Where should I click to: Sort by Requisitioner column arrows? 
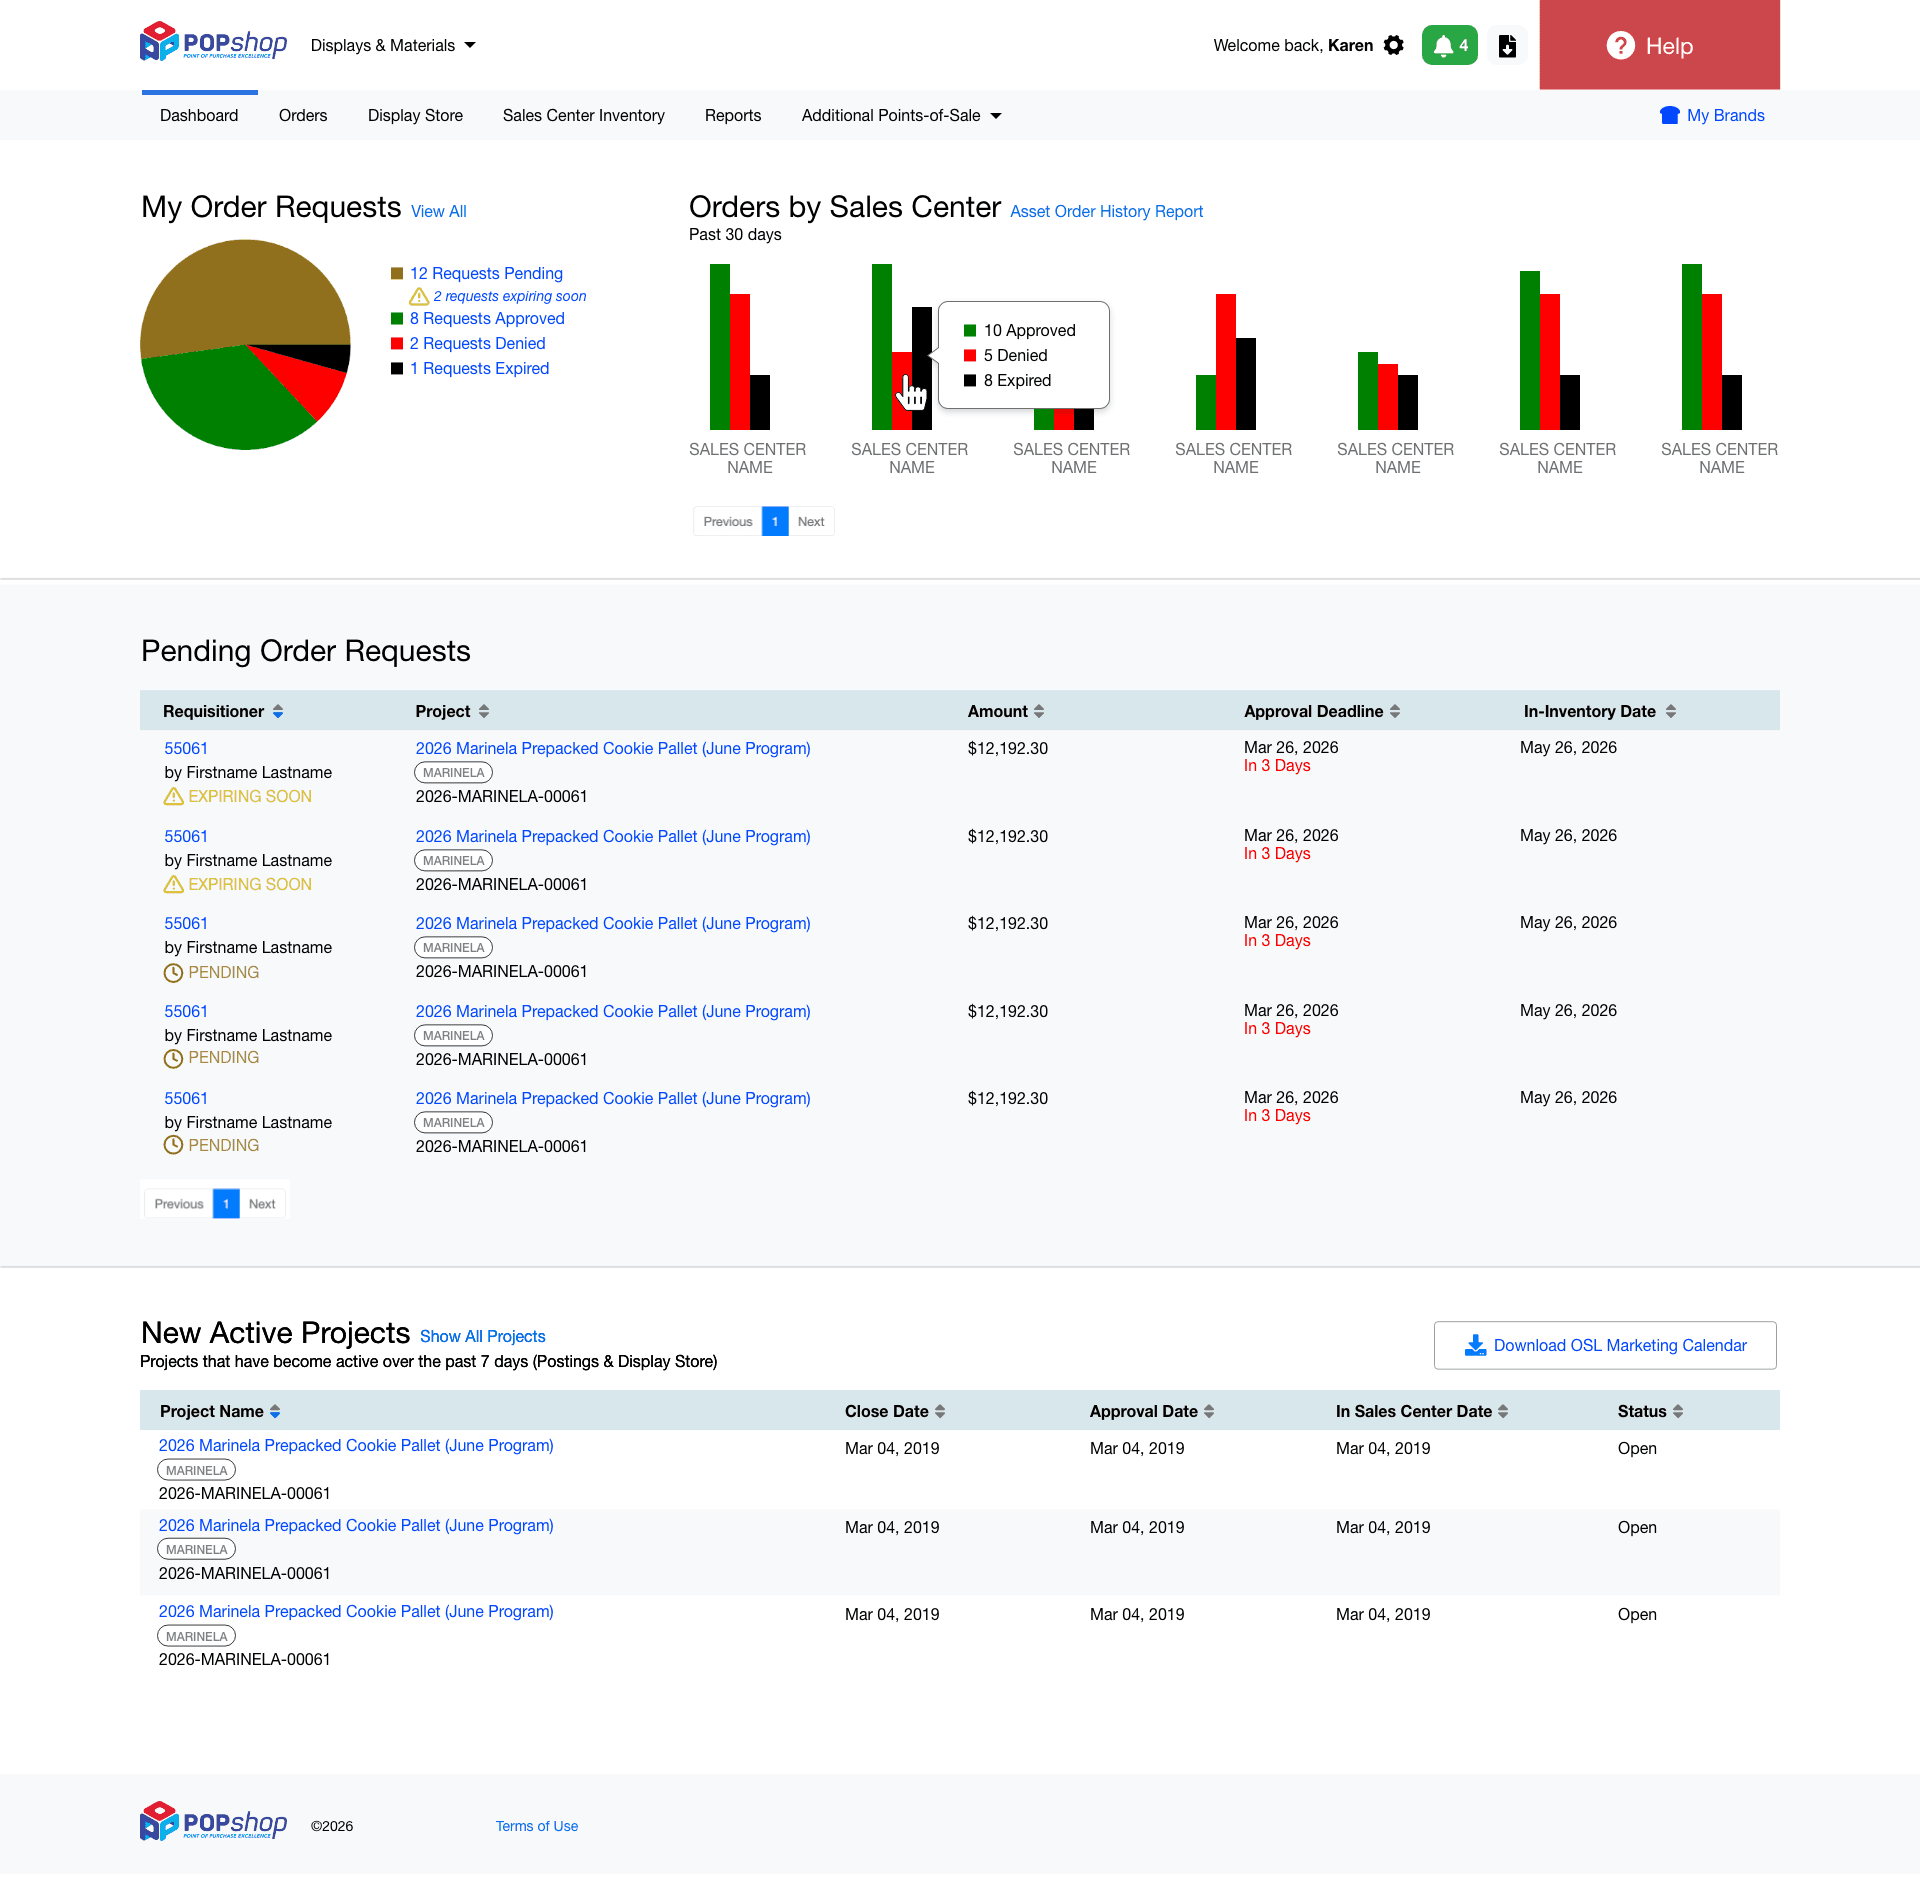(278, 711)
